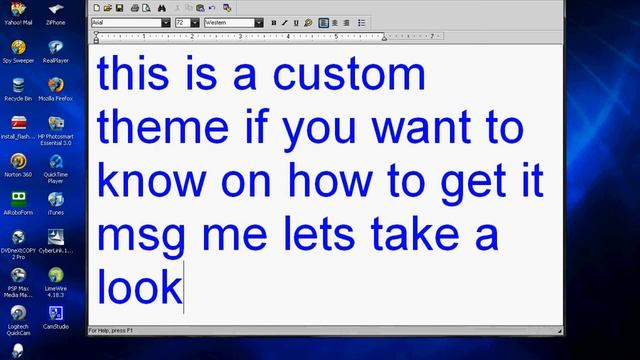Place cursor after the word "look"
Viewport: 640px width, 360px height.
[x=184, y=287]
